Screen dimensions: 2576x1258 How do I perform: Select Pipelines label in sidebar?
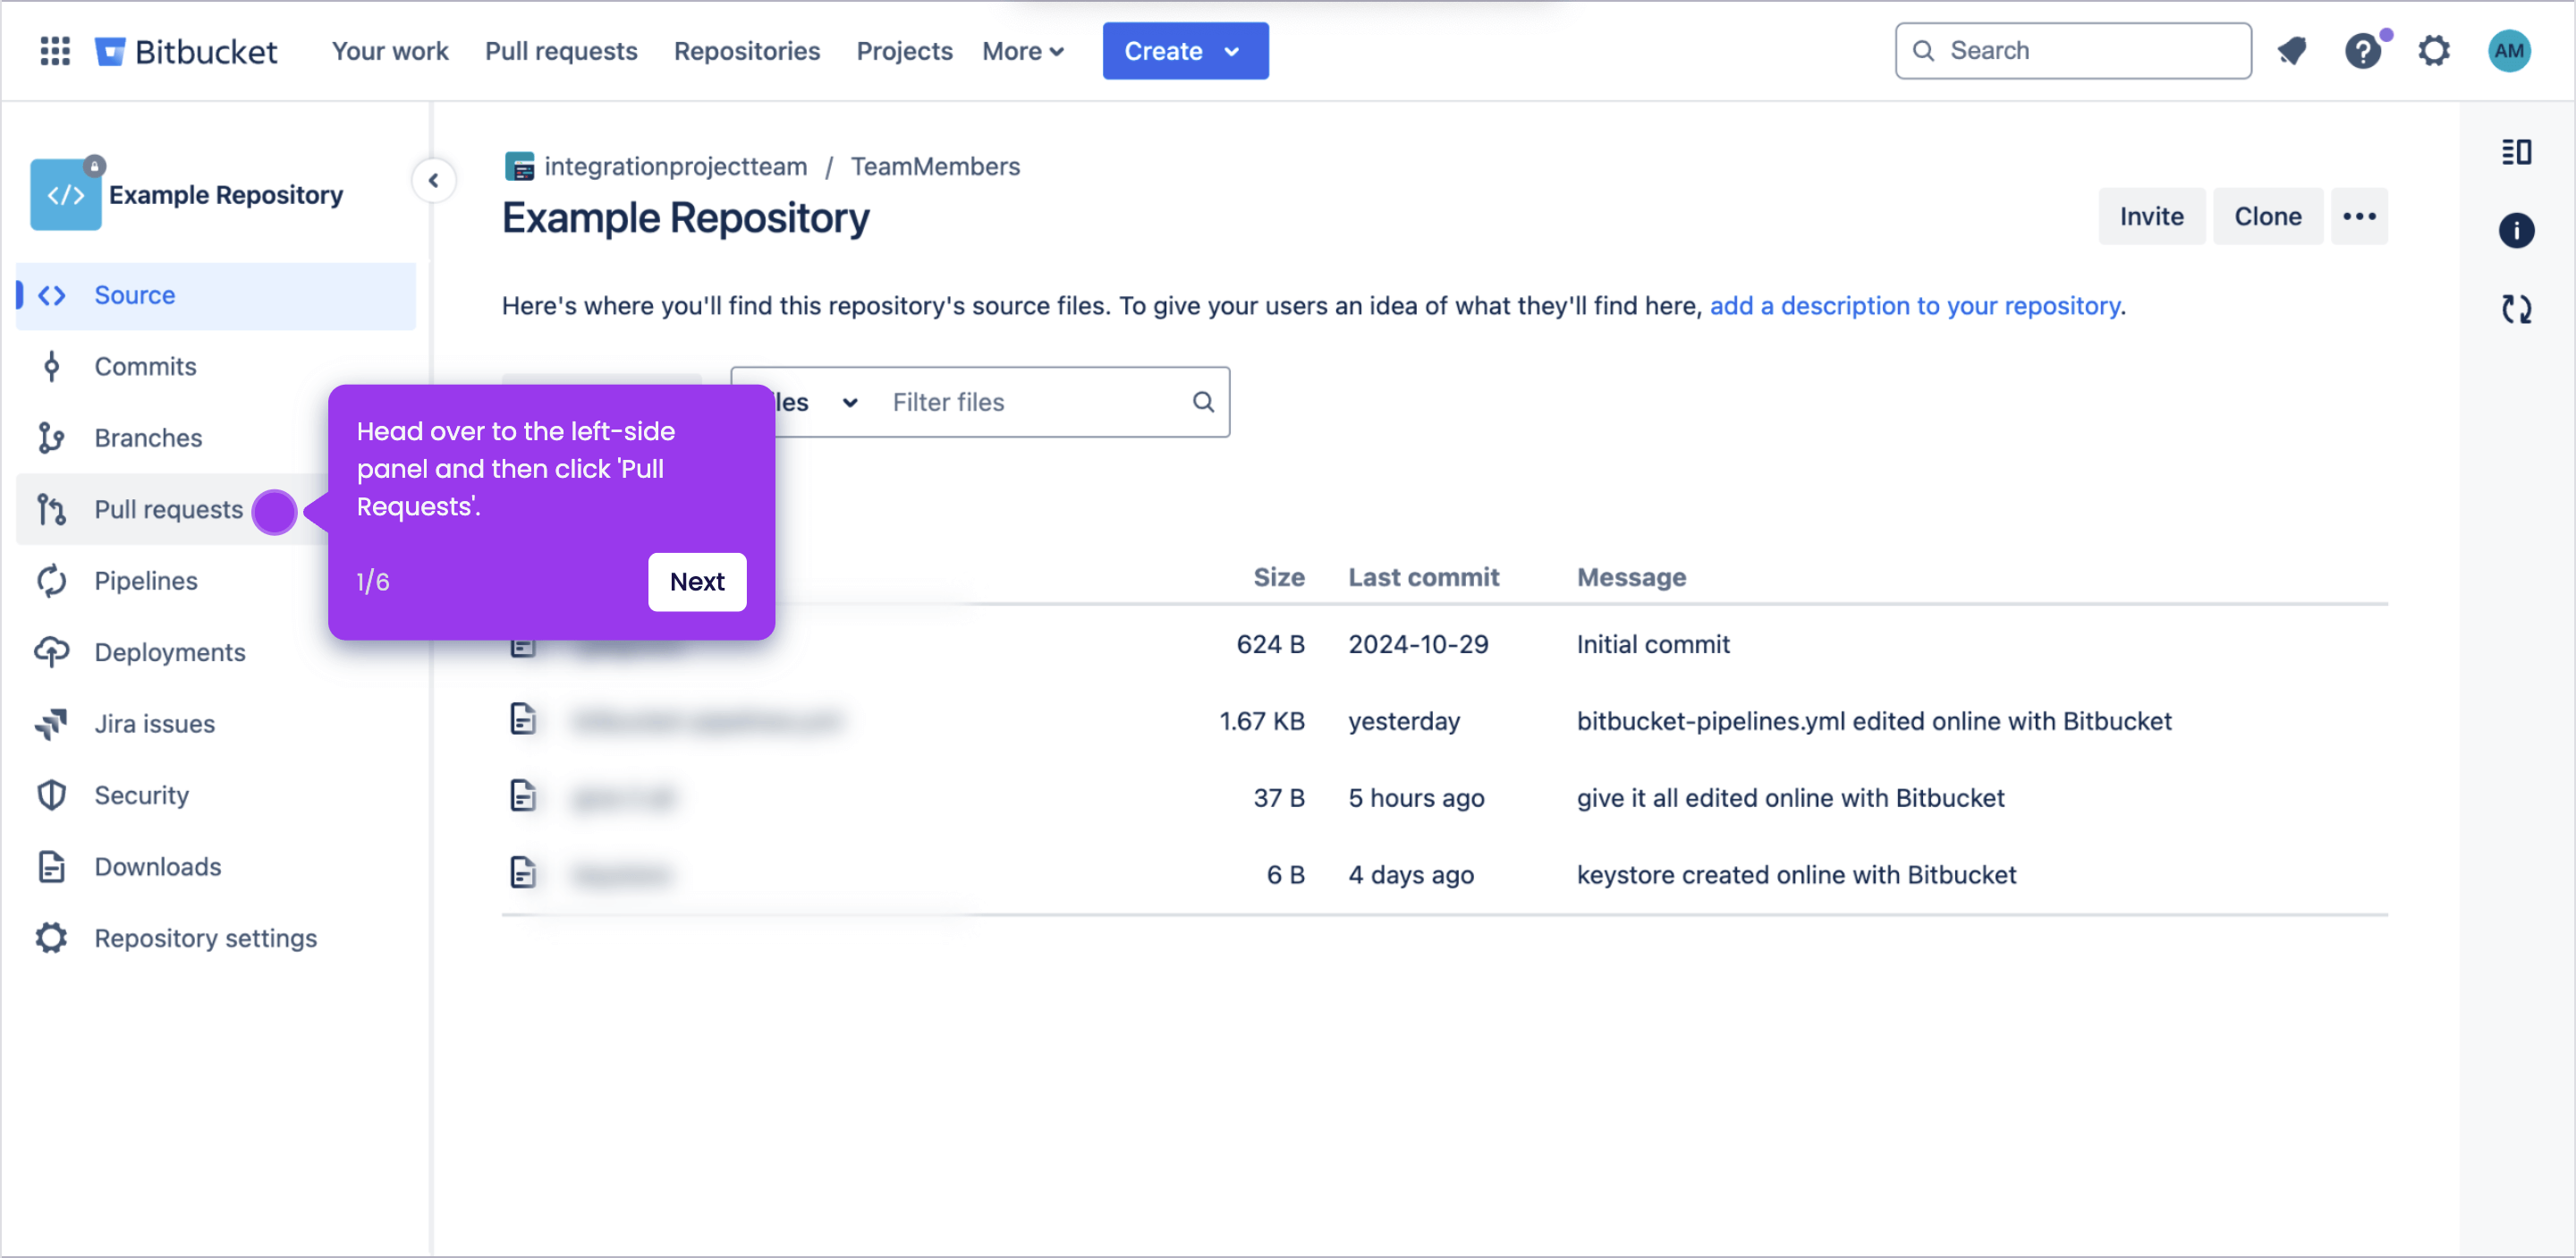tap(146, 580)
